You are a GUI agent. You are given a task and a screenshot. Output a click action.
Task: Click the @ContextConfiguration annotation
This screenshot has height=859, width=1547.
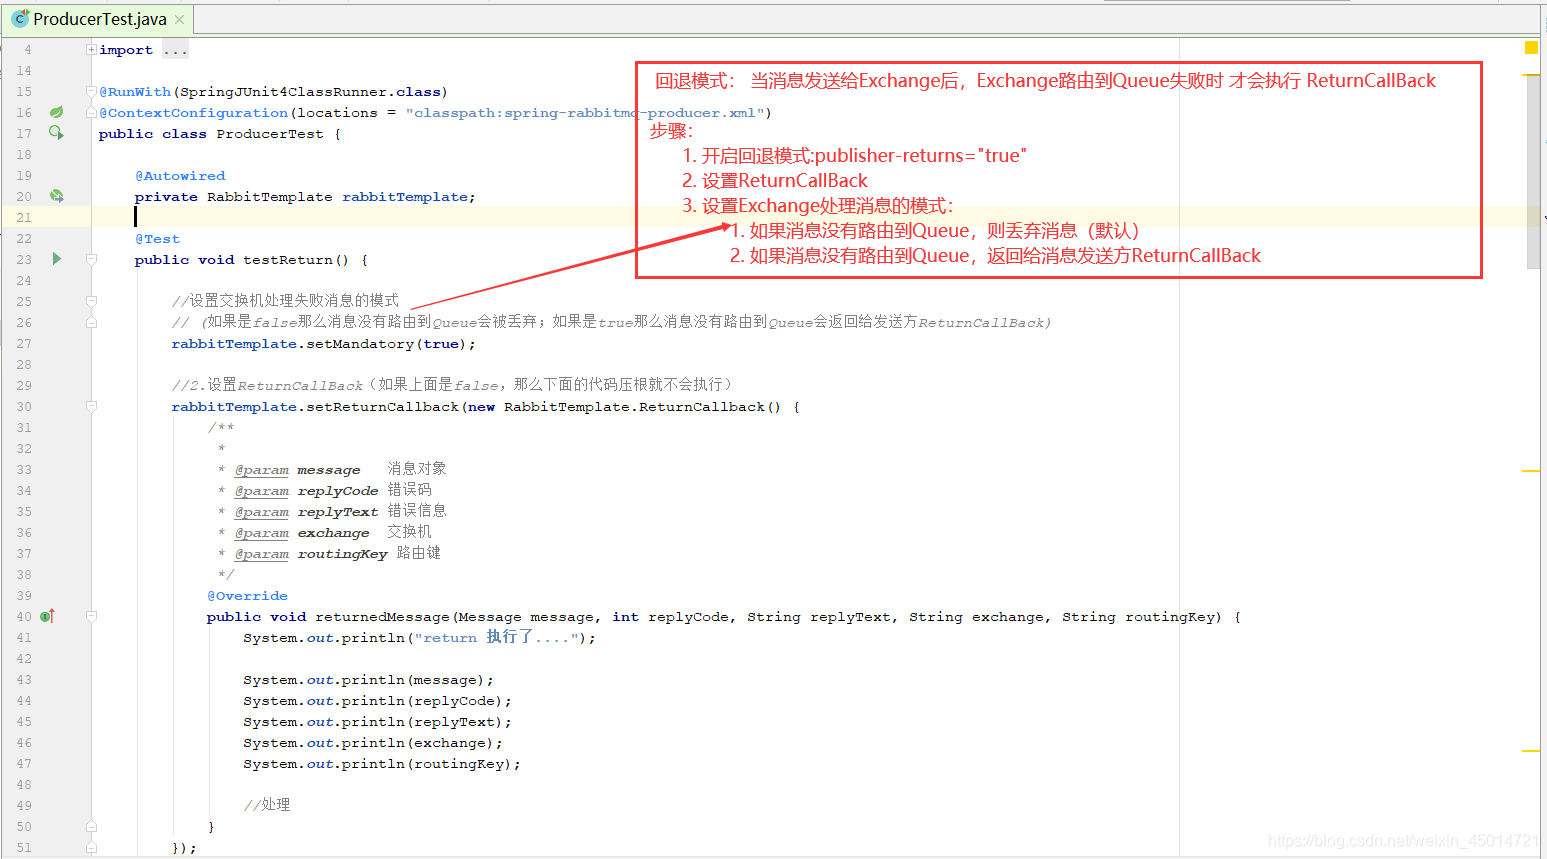tap(193, 112)
